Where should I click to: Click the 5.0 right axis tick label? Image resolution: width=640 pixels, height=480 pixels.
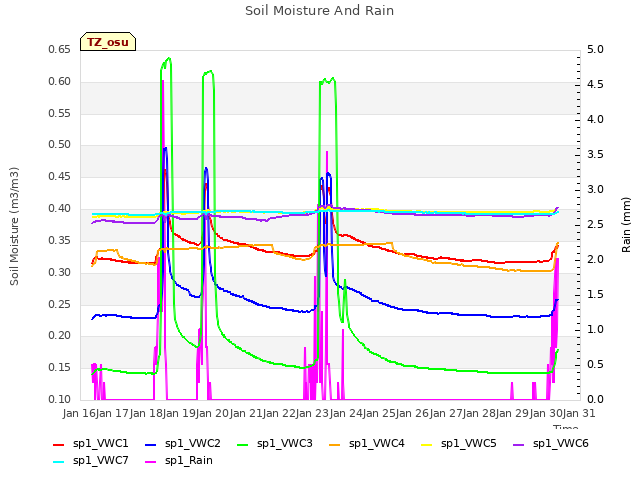[x=595, y=50]
